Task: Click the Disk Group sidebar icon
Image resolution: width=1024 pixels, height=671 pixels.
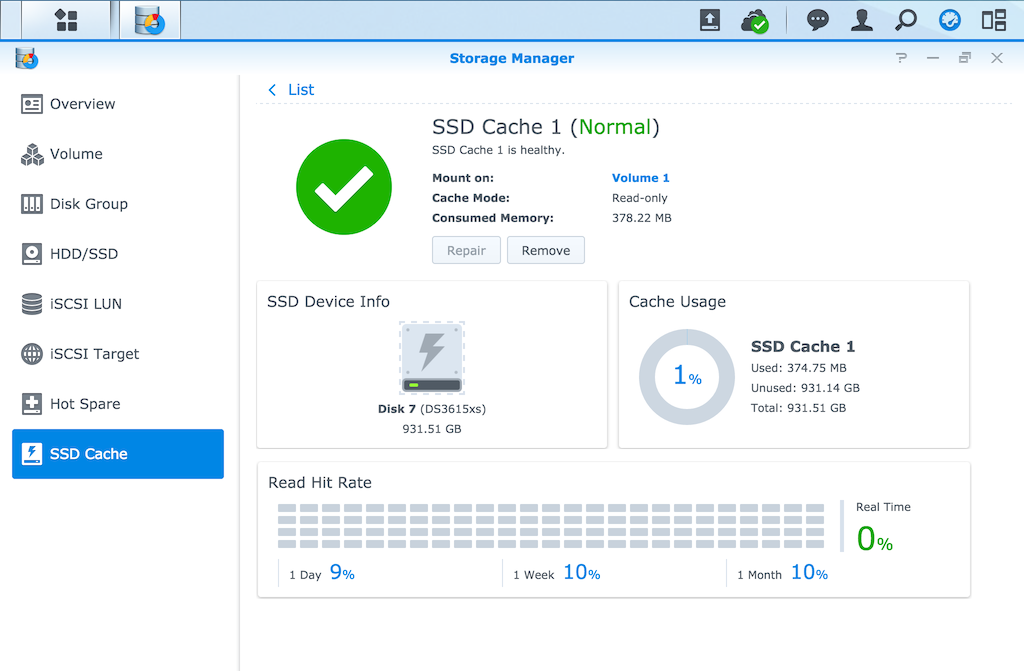Action: tap(31, 204)
